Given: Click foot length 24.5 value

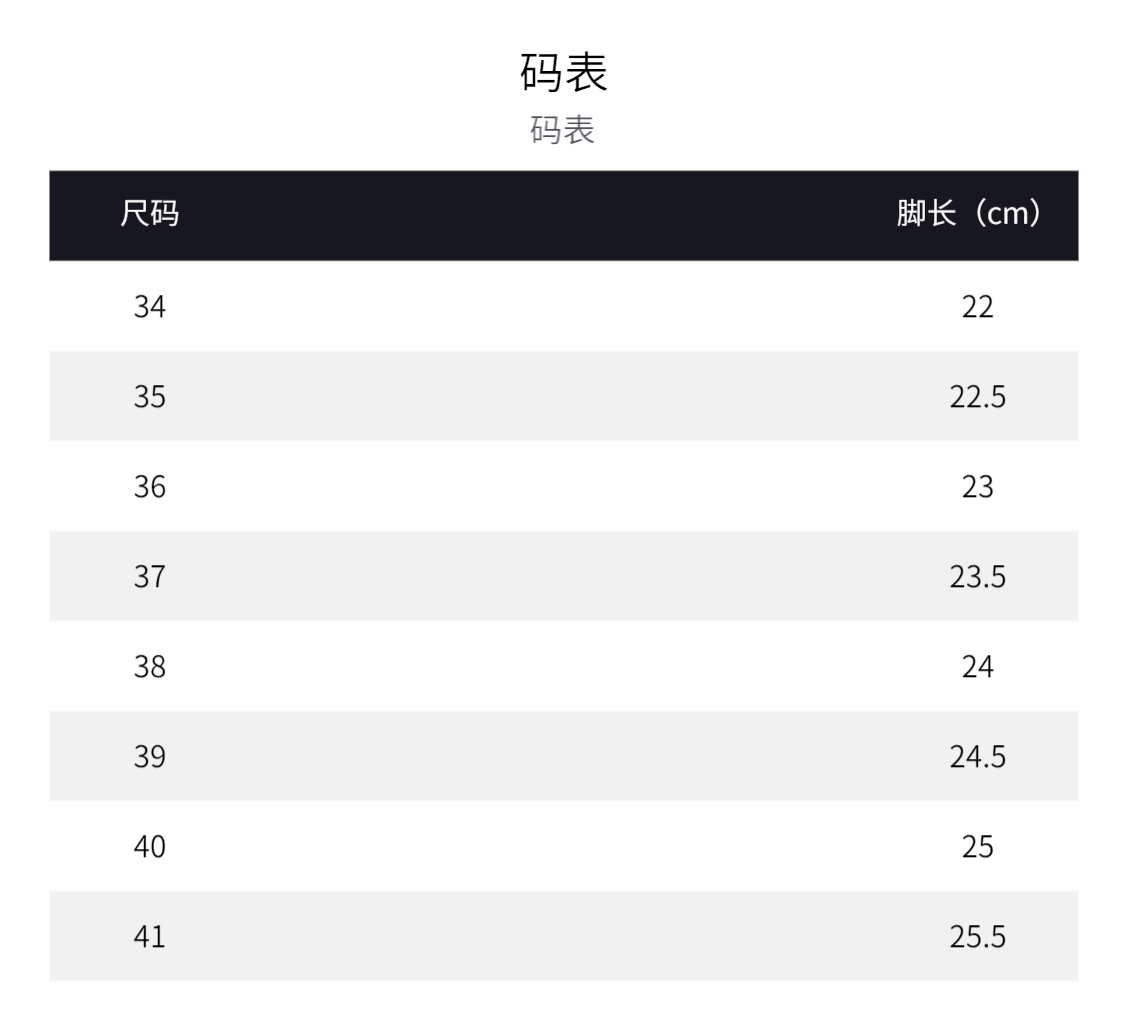Looking at the screenshot, I should point(977,756).
